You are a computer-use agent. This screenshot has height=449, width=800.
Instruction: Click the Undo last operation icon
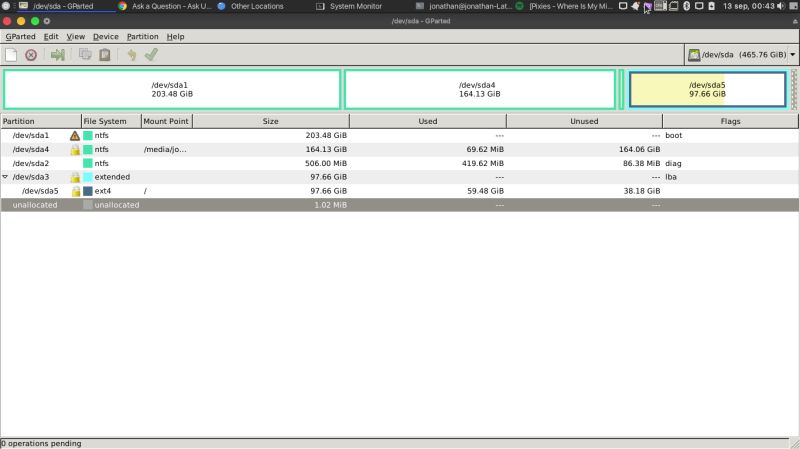(132, 55)
